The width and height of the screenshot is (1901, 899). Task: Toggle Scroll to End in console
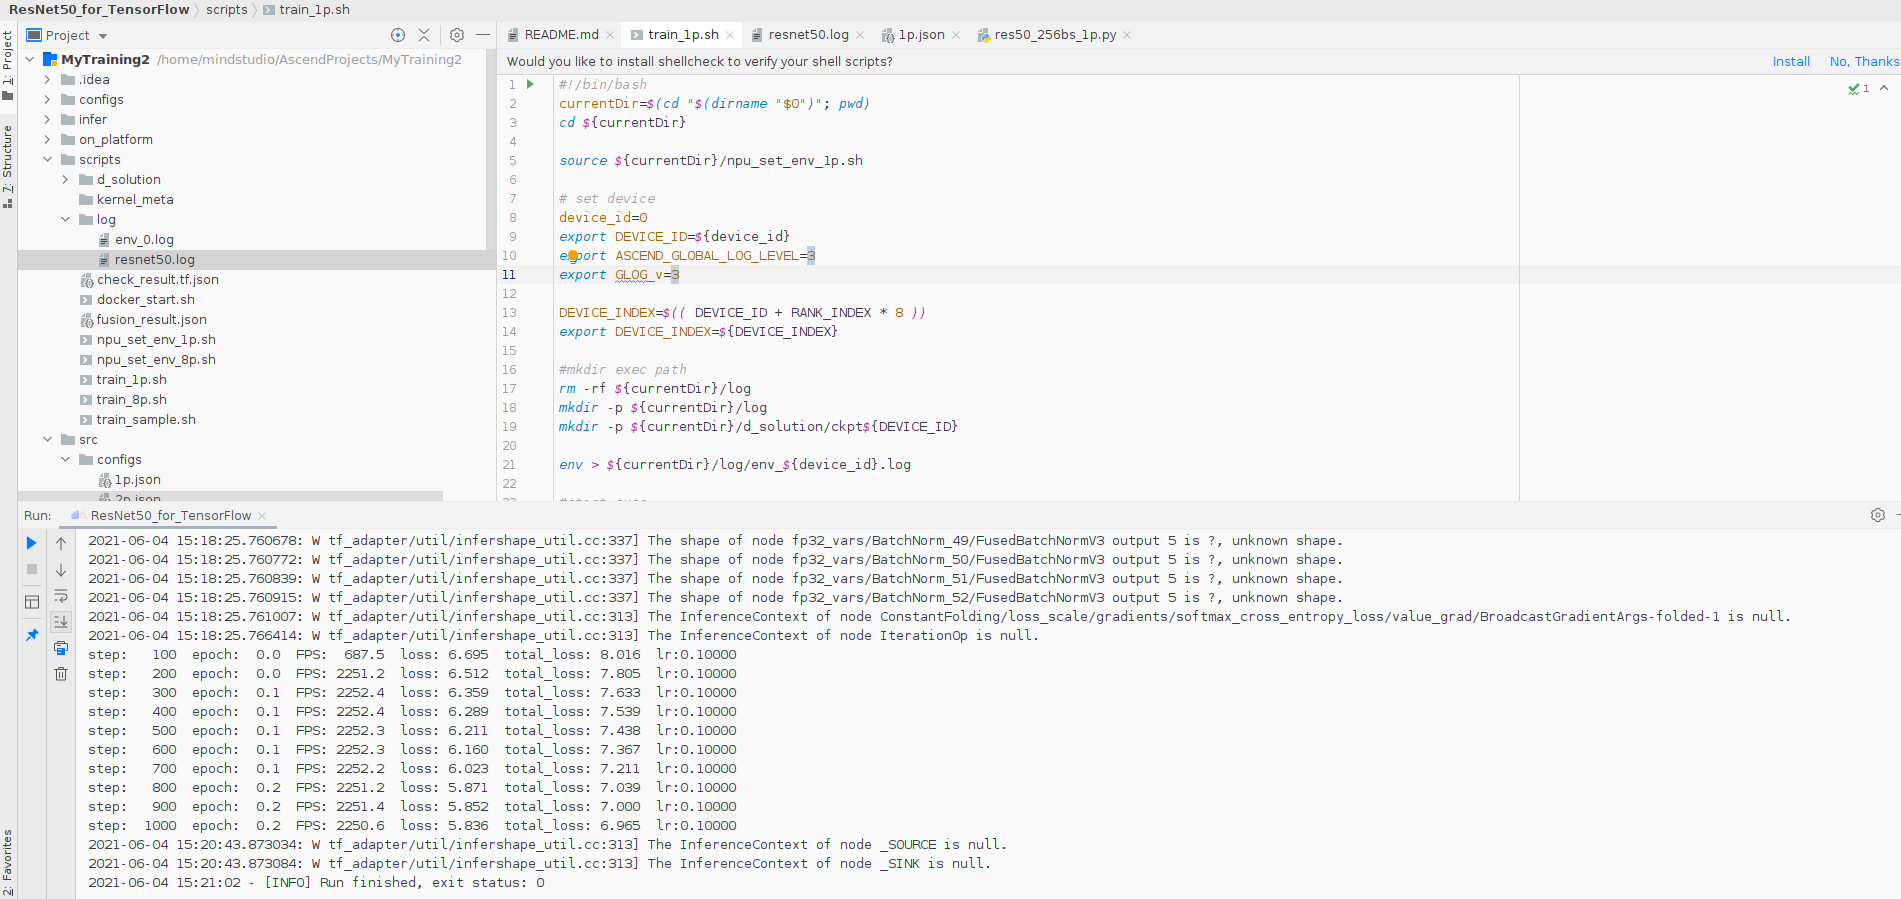click(61, 622)
